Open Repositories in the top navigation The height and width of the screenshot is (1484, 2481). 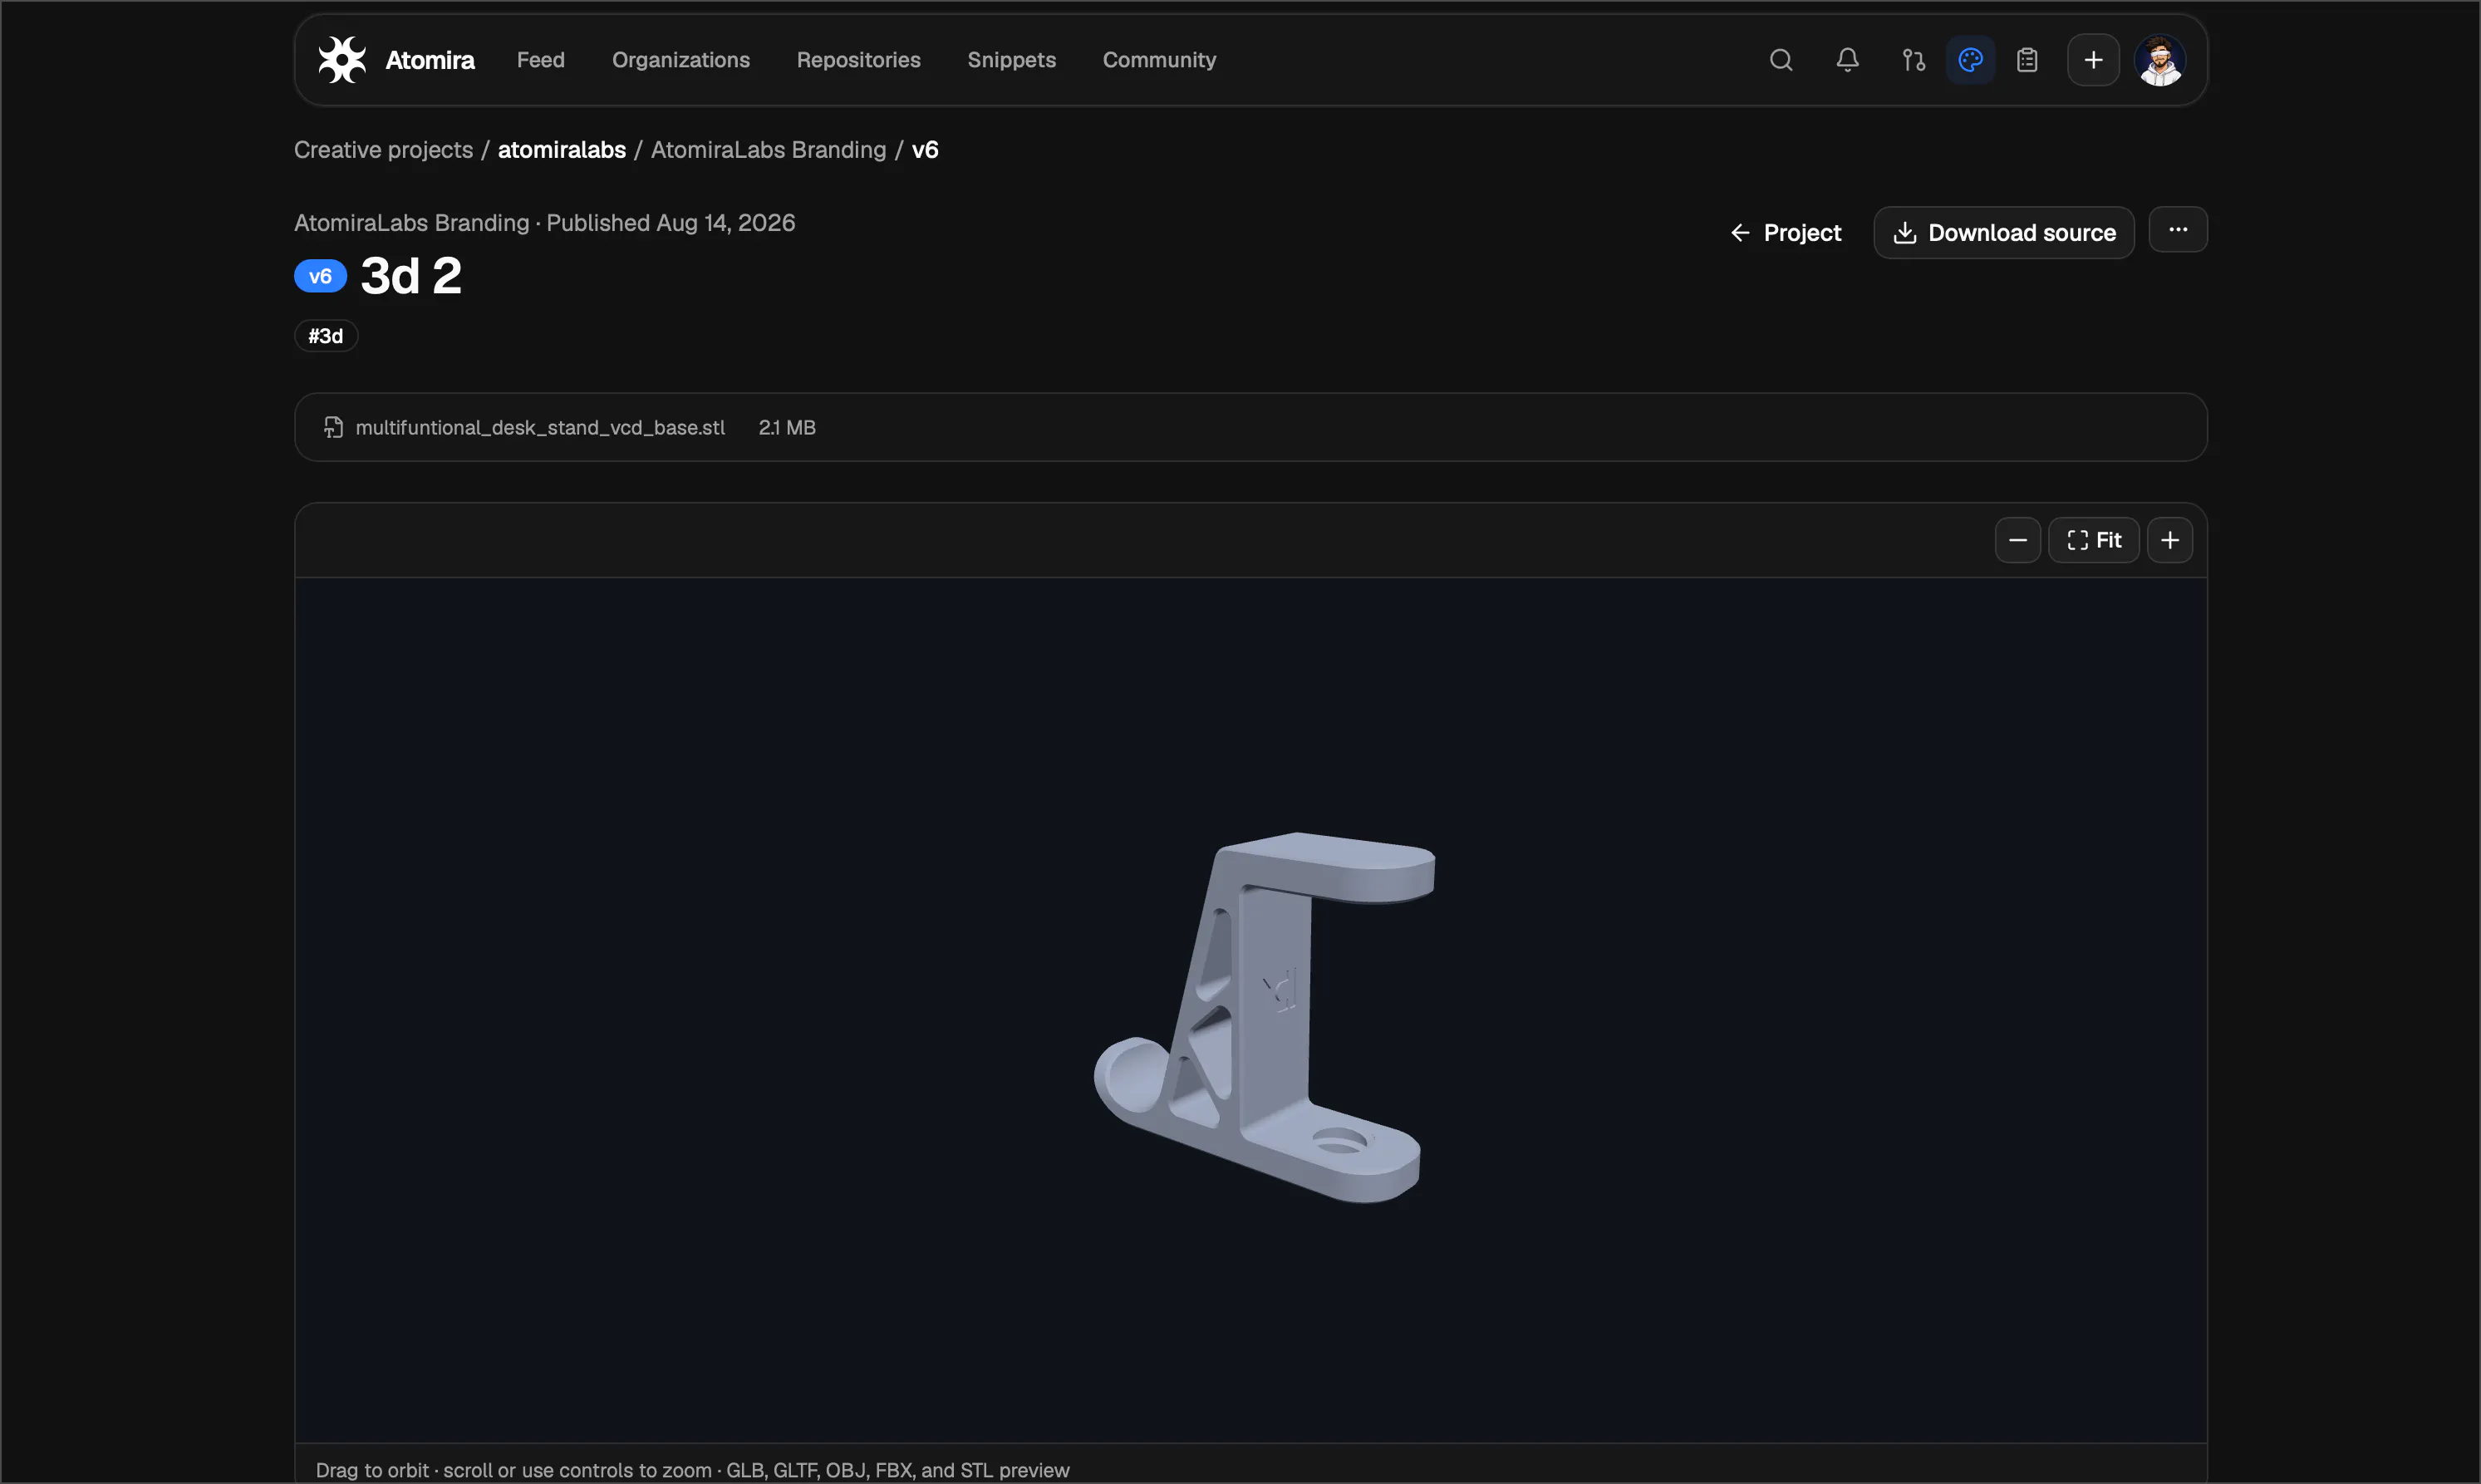pyautogui.click(x=858, y=60)
